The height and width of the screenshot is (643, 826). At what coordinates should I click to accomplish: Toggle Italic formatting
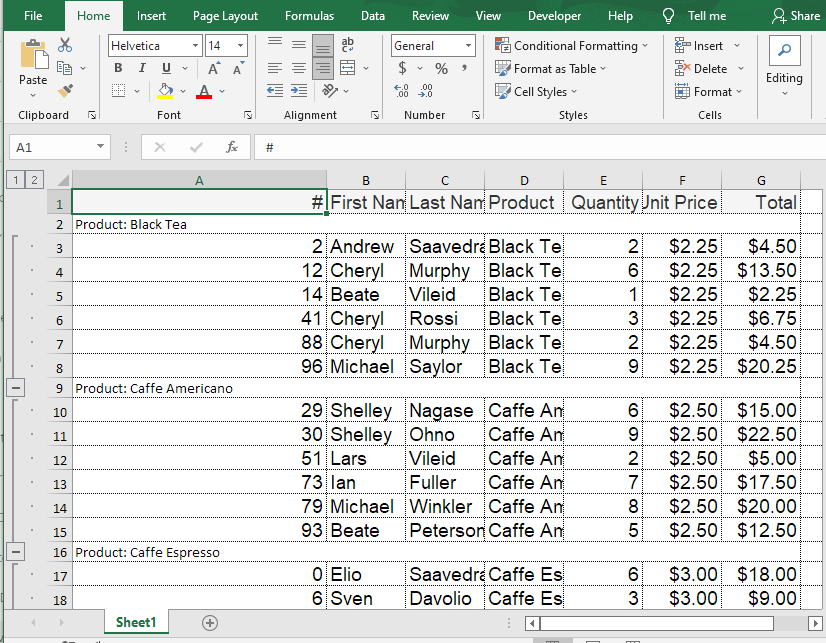click(x=142, y=68)
